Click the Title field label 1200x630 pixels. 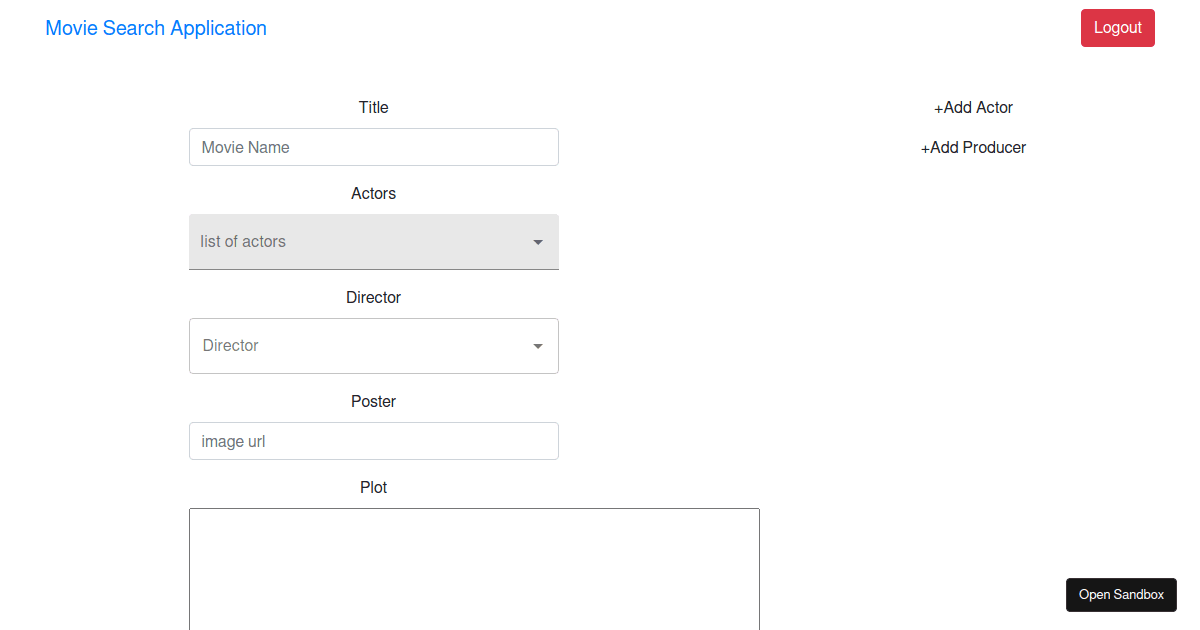pos(374,108)
